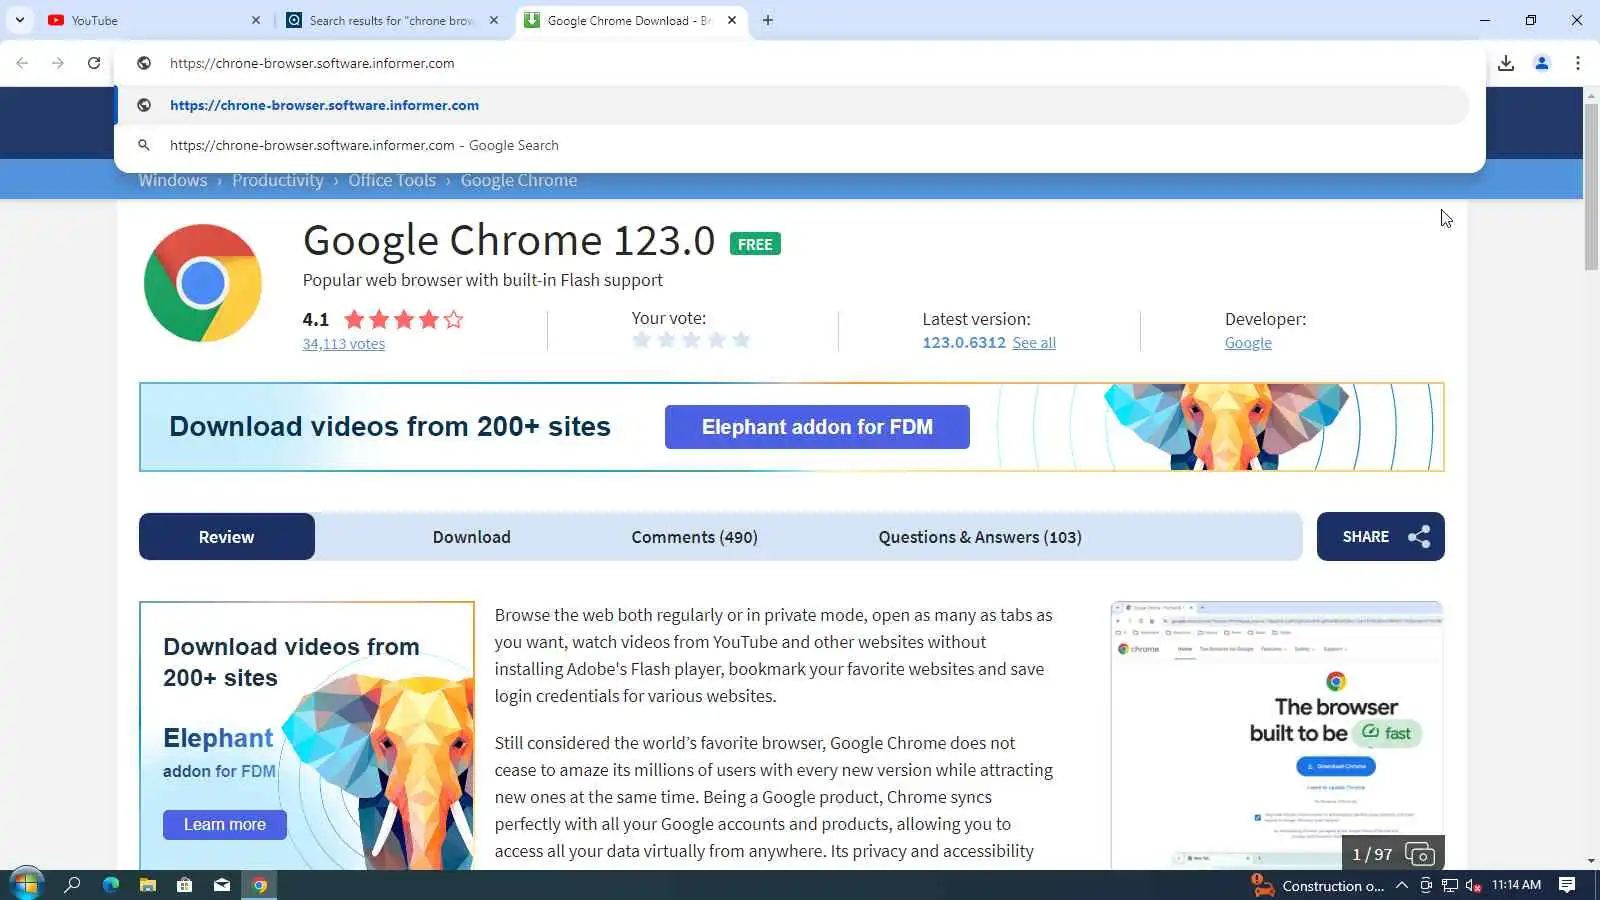Screen dimensions: 1600x900
Task: Open the 11:14 AM taskbar clock
Action: 1516,885
